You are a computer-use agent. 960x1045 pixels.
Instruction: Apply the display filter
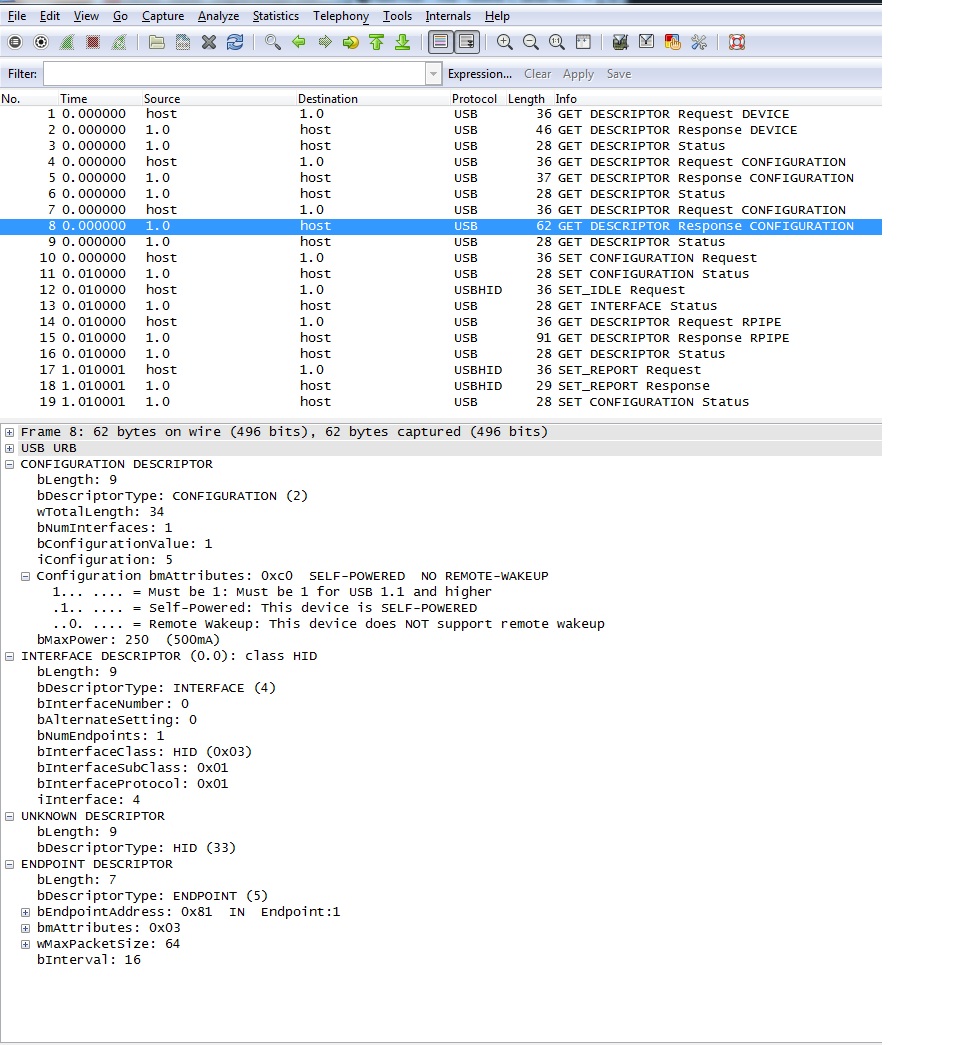(578, 74)
